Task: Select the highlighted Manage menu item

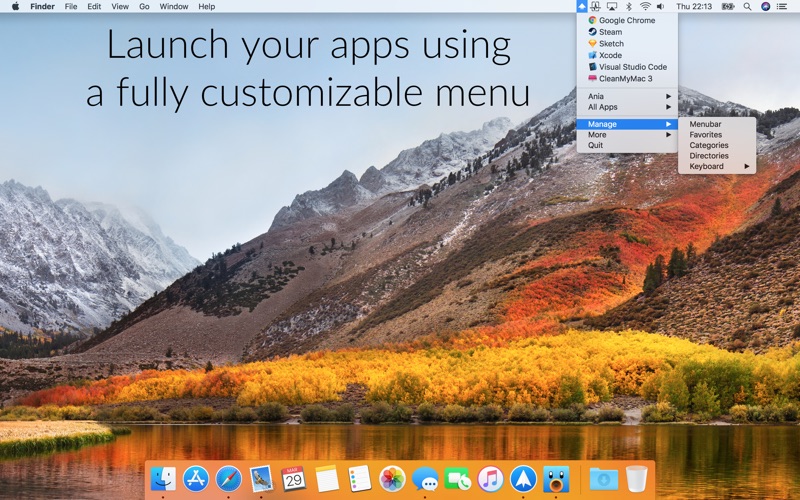Action: click(627, 124)
